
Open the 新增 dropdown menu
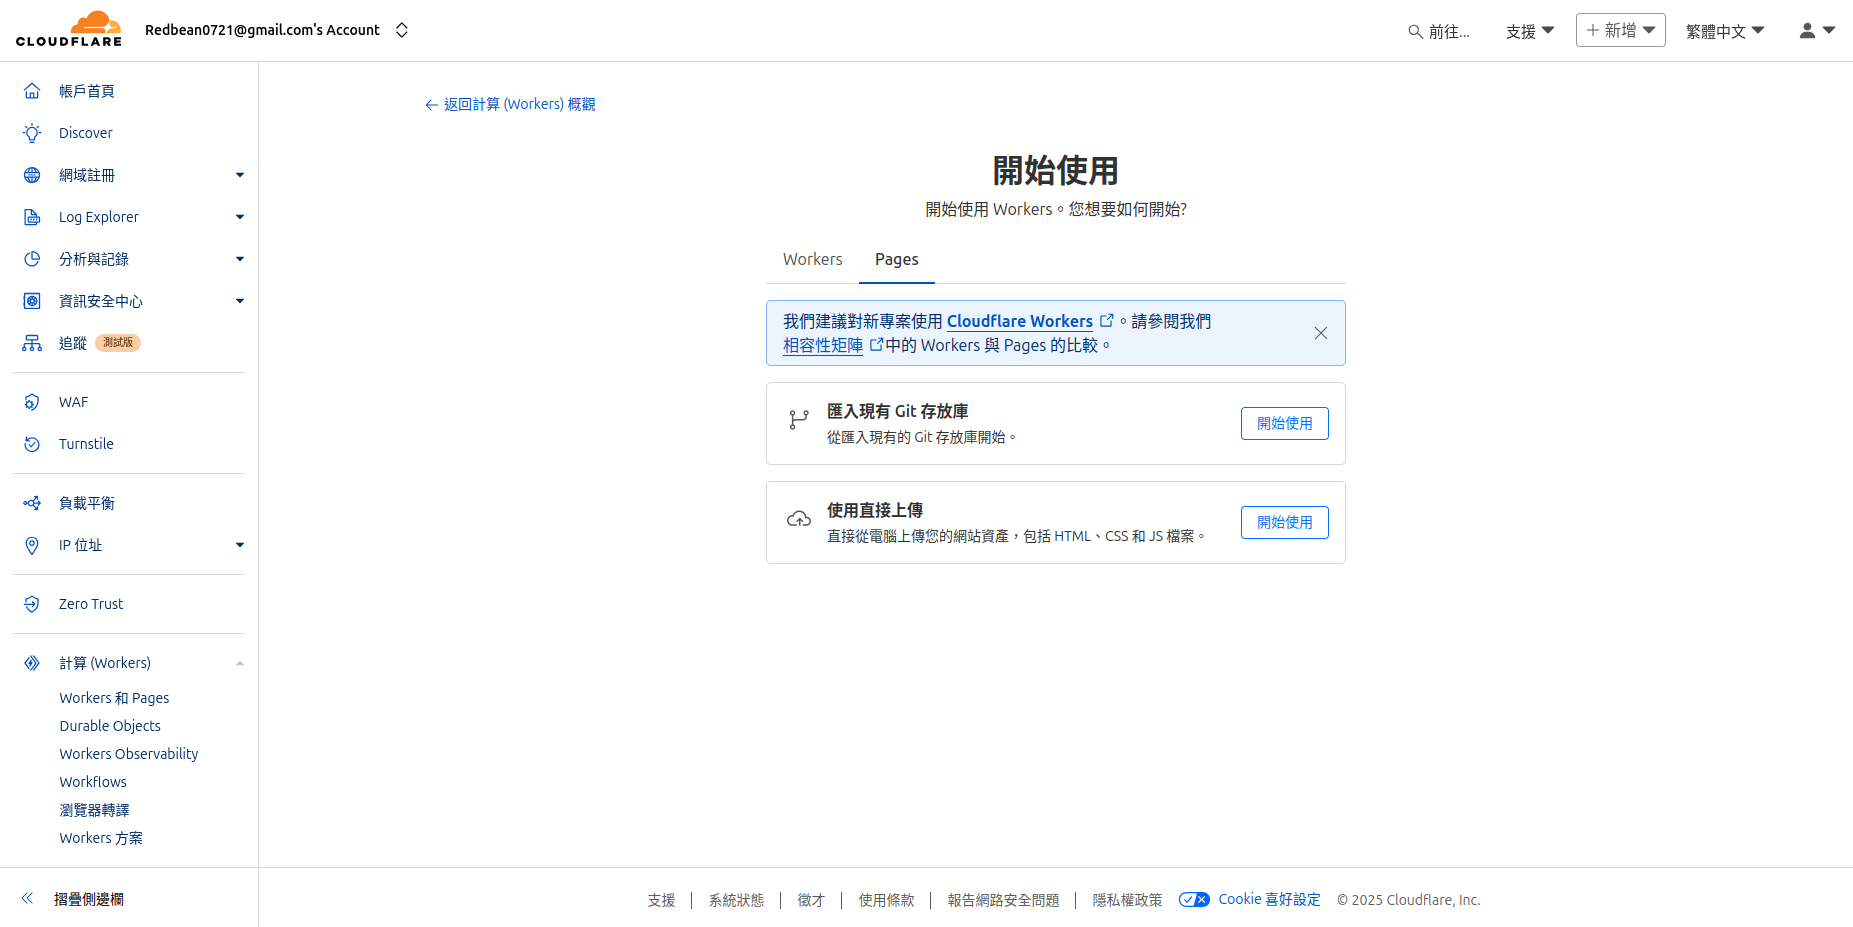pyautogui.click(x=1620, y=30)
